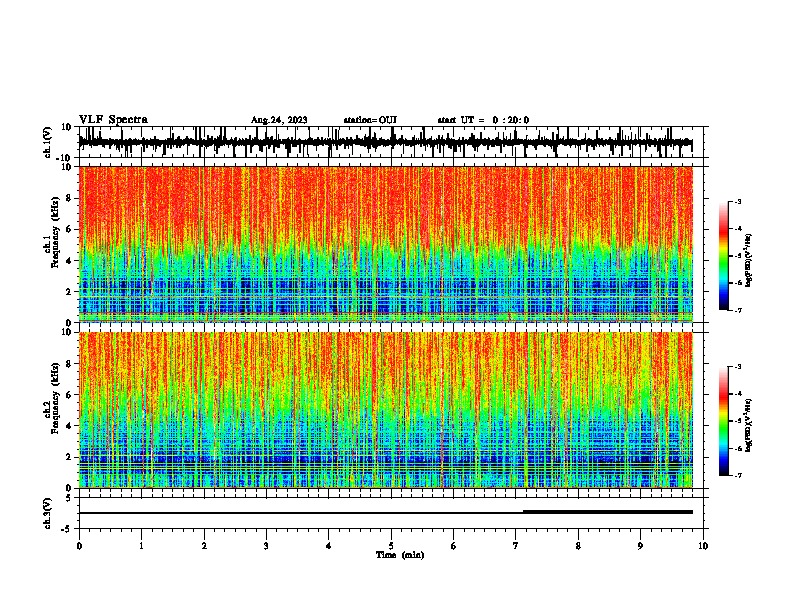
Task: Click the "4" kHz tick on ch.2 spectrogram
Action: click(69, 426)
